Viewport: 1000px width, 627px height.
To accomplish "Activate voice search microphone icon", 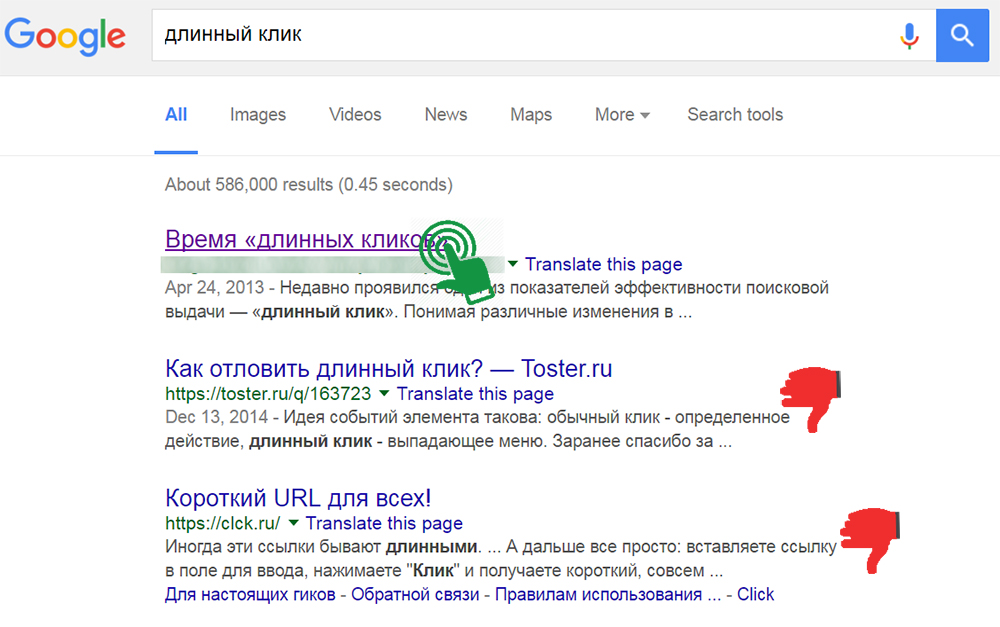I will 909,36.
